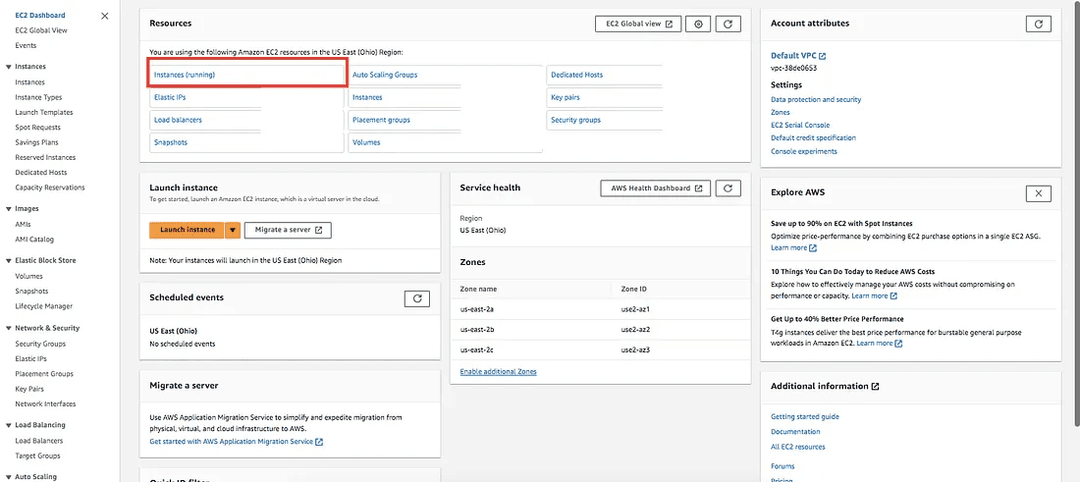Select Spot Requests in sidebar

pos(38,127)
